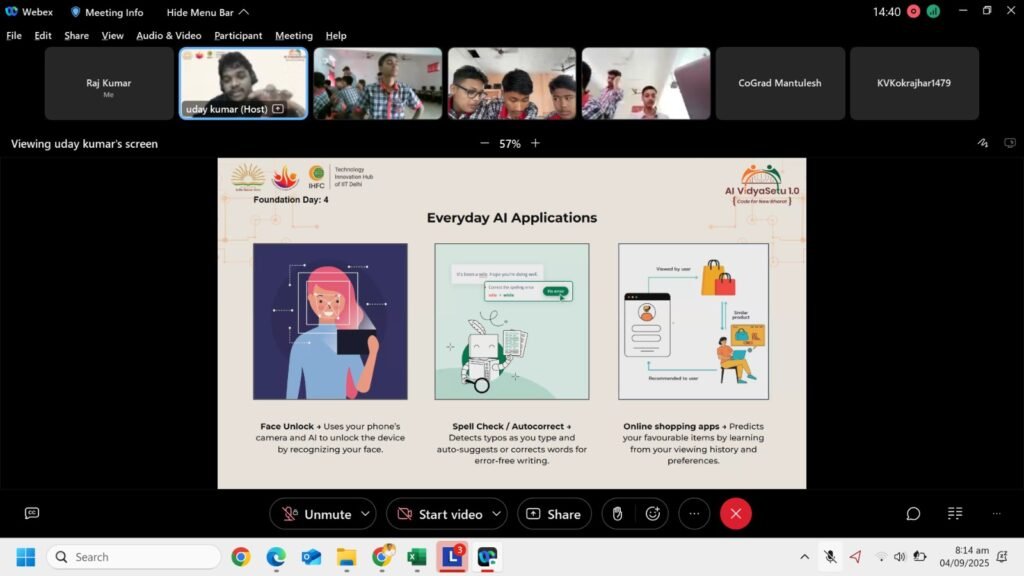This screenshot has height=576, width=1024.
Task: Expand the audio options arrow beside Unmute
Action: point(365,514)
